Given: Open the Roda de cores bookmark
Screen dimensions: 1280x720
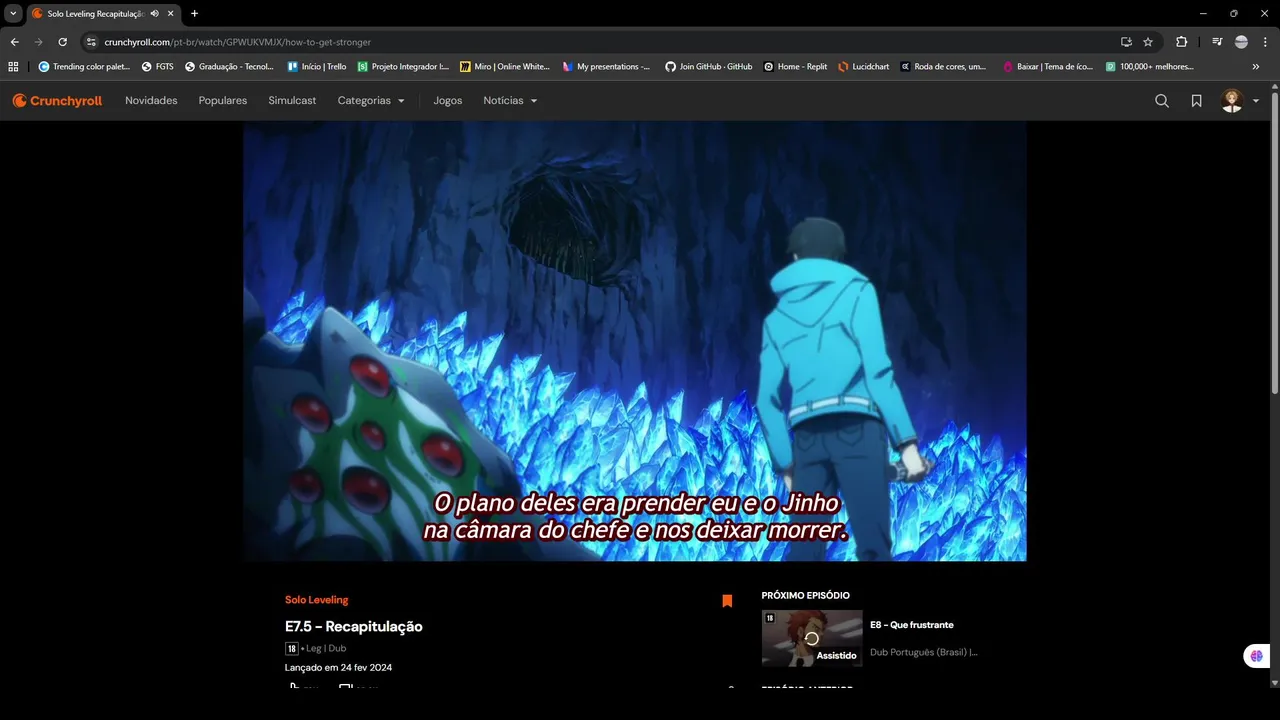Looking at the screenshot, I should 943,67.
